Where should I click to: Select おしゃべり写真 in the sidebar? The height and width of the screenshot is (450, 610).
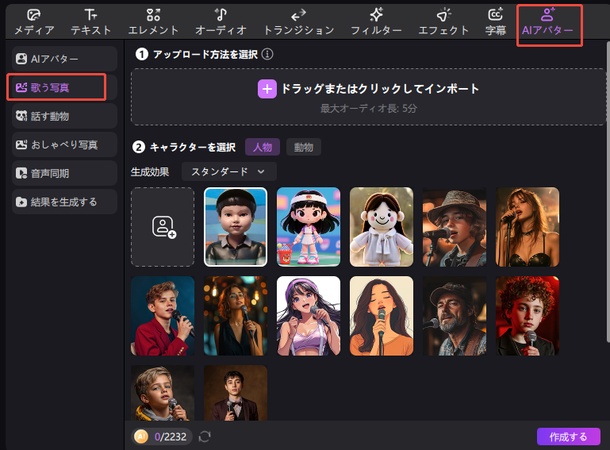[x=65, y=145]
